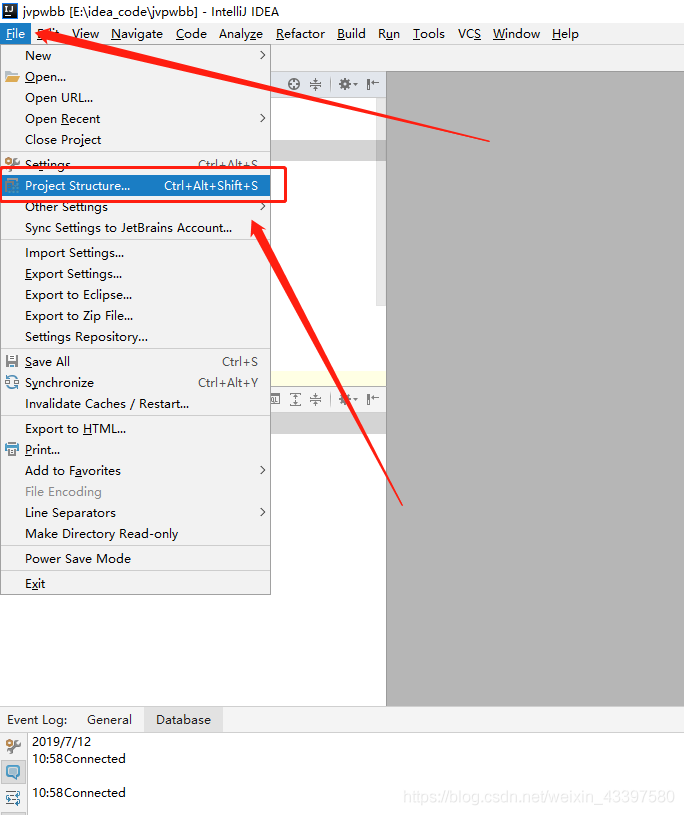This screenshot has width=684, height=815.
Task: Open Settings Repository... entry
Action: 136,337
